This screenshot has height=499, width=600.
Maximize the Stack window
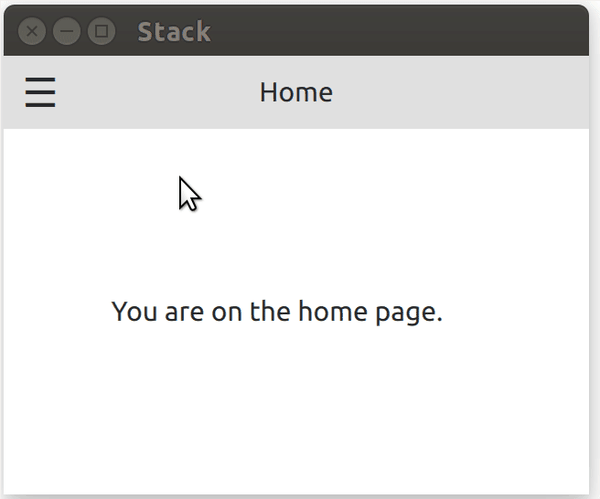point(101,32)
